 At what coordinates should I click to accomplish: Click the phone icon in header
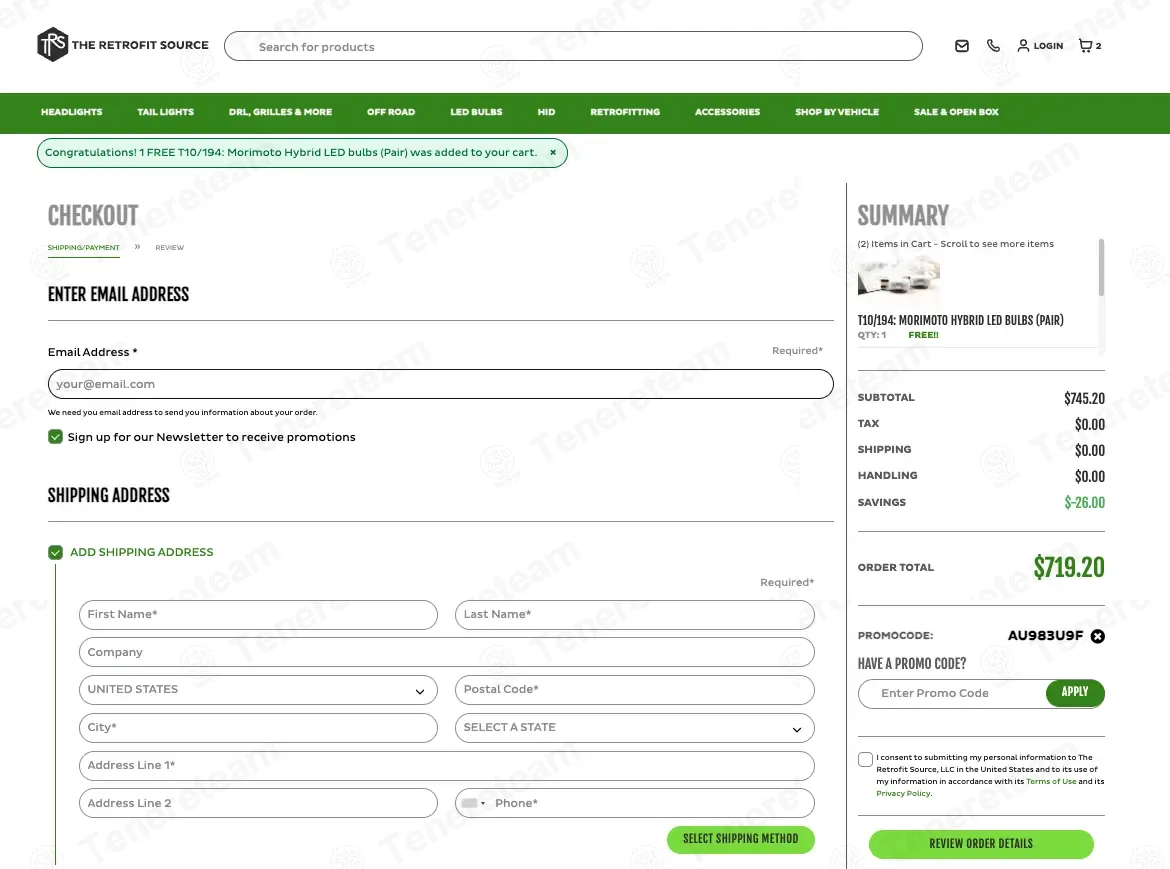pos(993,46)
